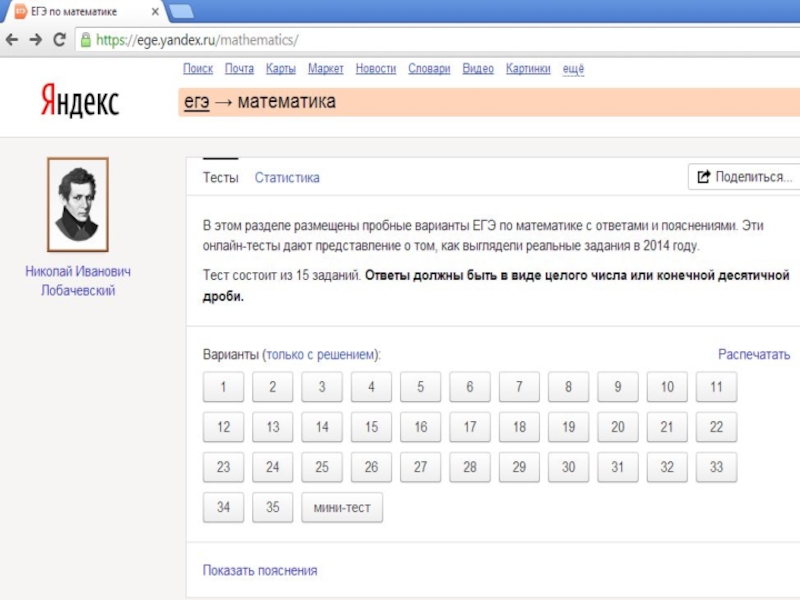Start the мини-тест

tap(342, 507)
